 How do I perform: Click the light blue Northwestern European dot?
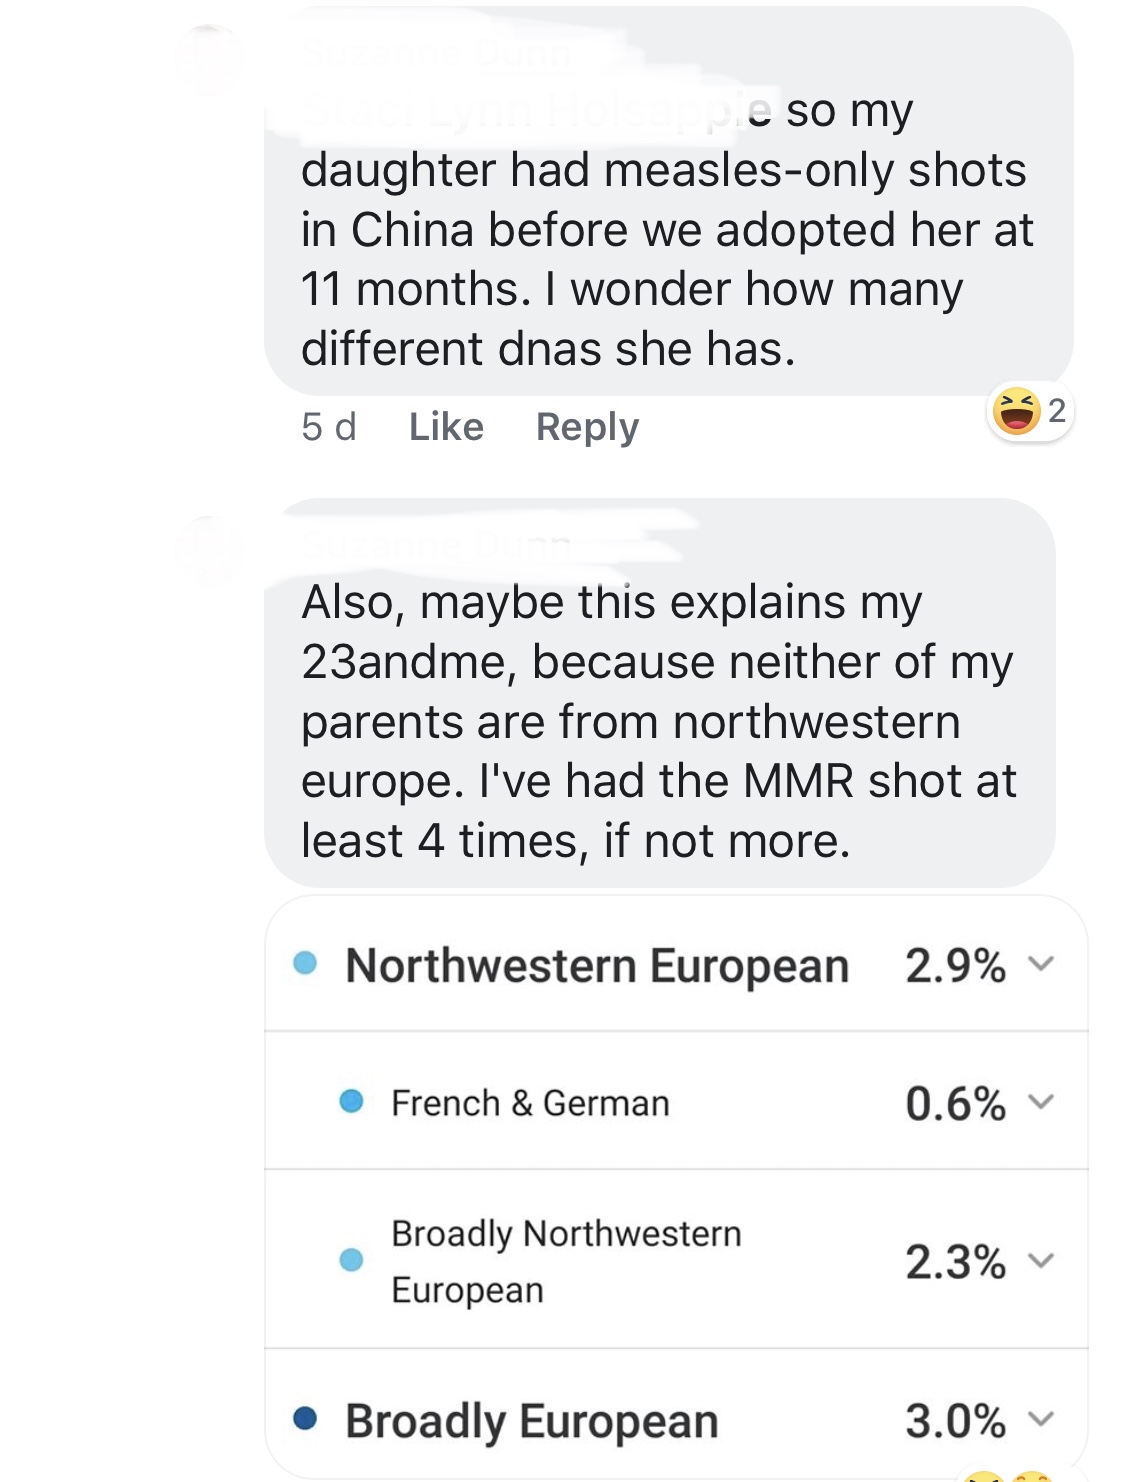305,964
